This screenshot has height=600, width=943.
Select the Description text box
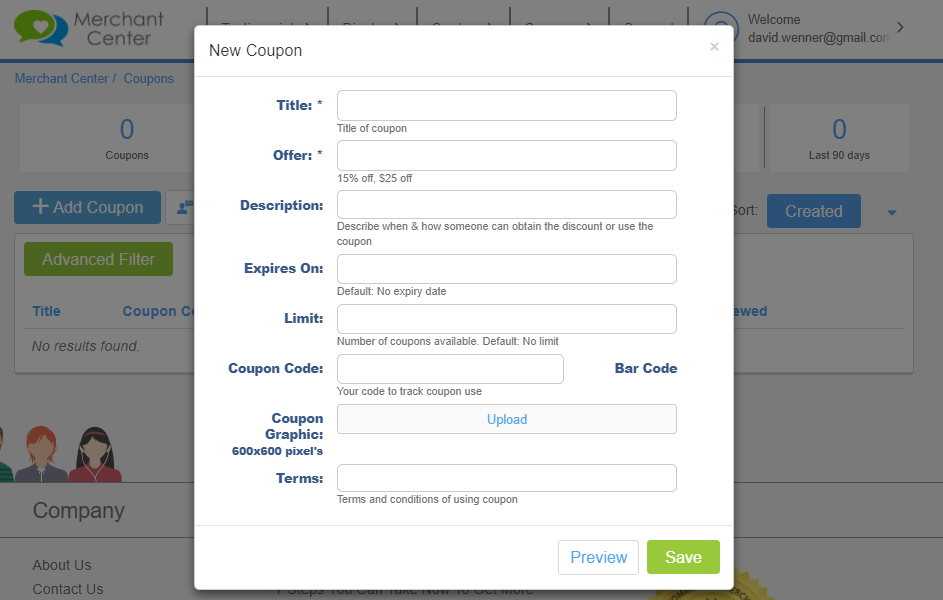tap(506, 204)
